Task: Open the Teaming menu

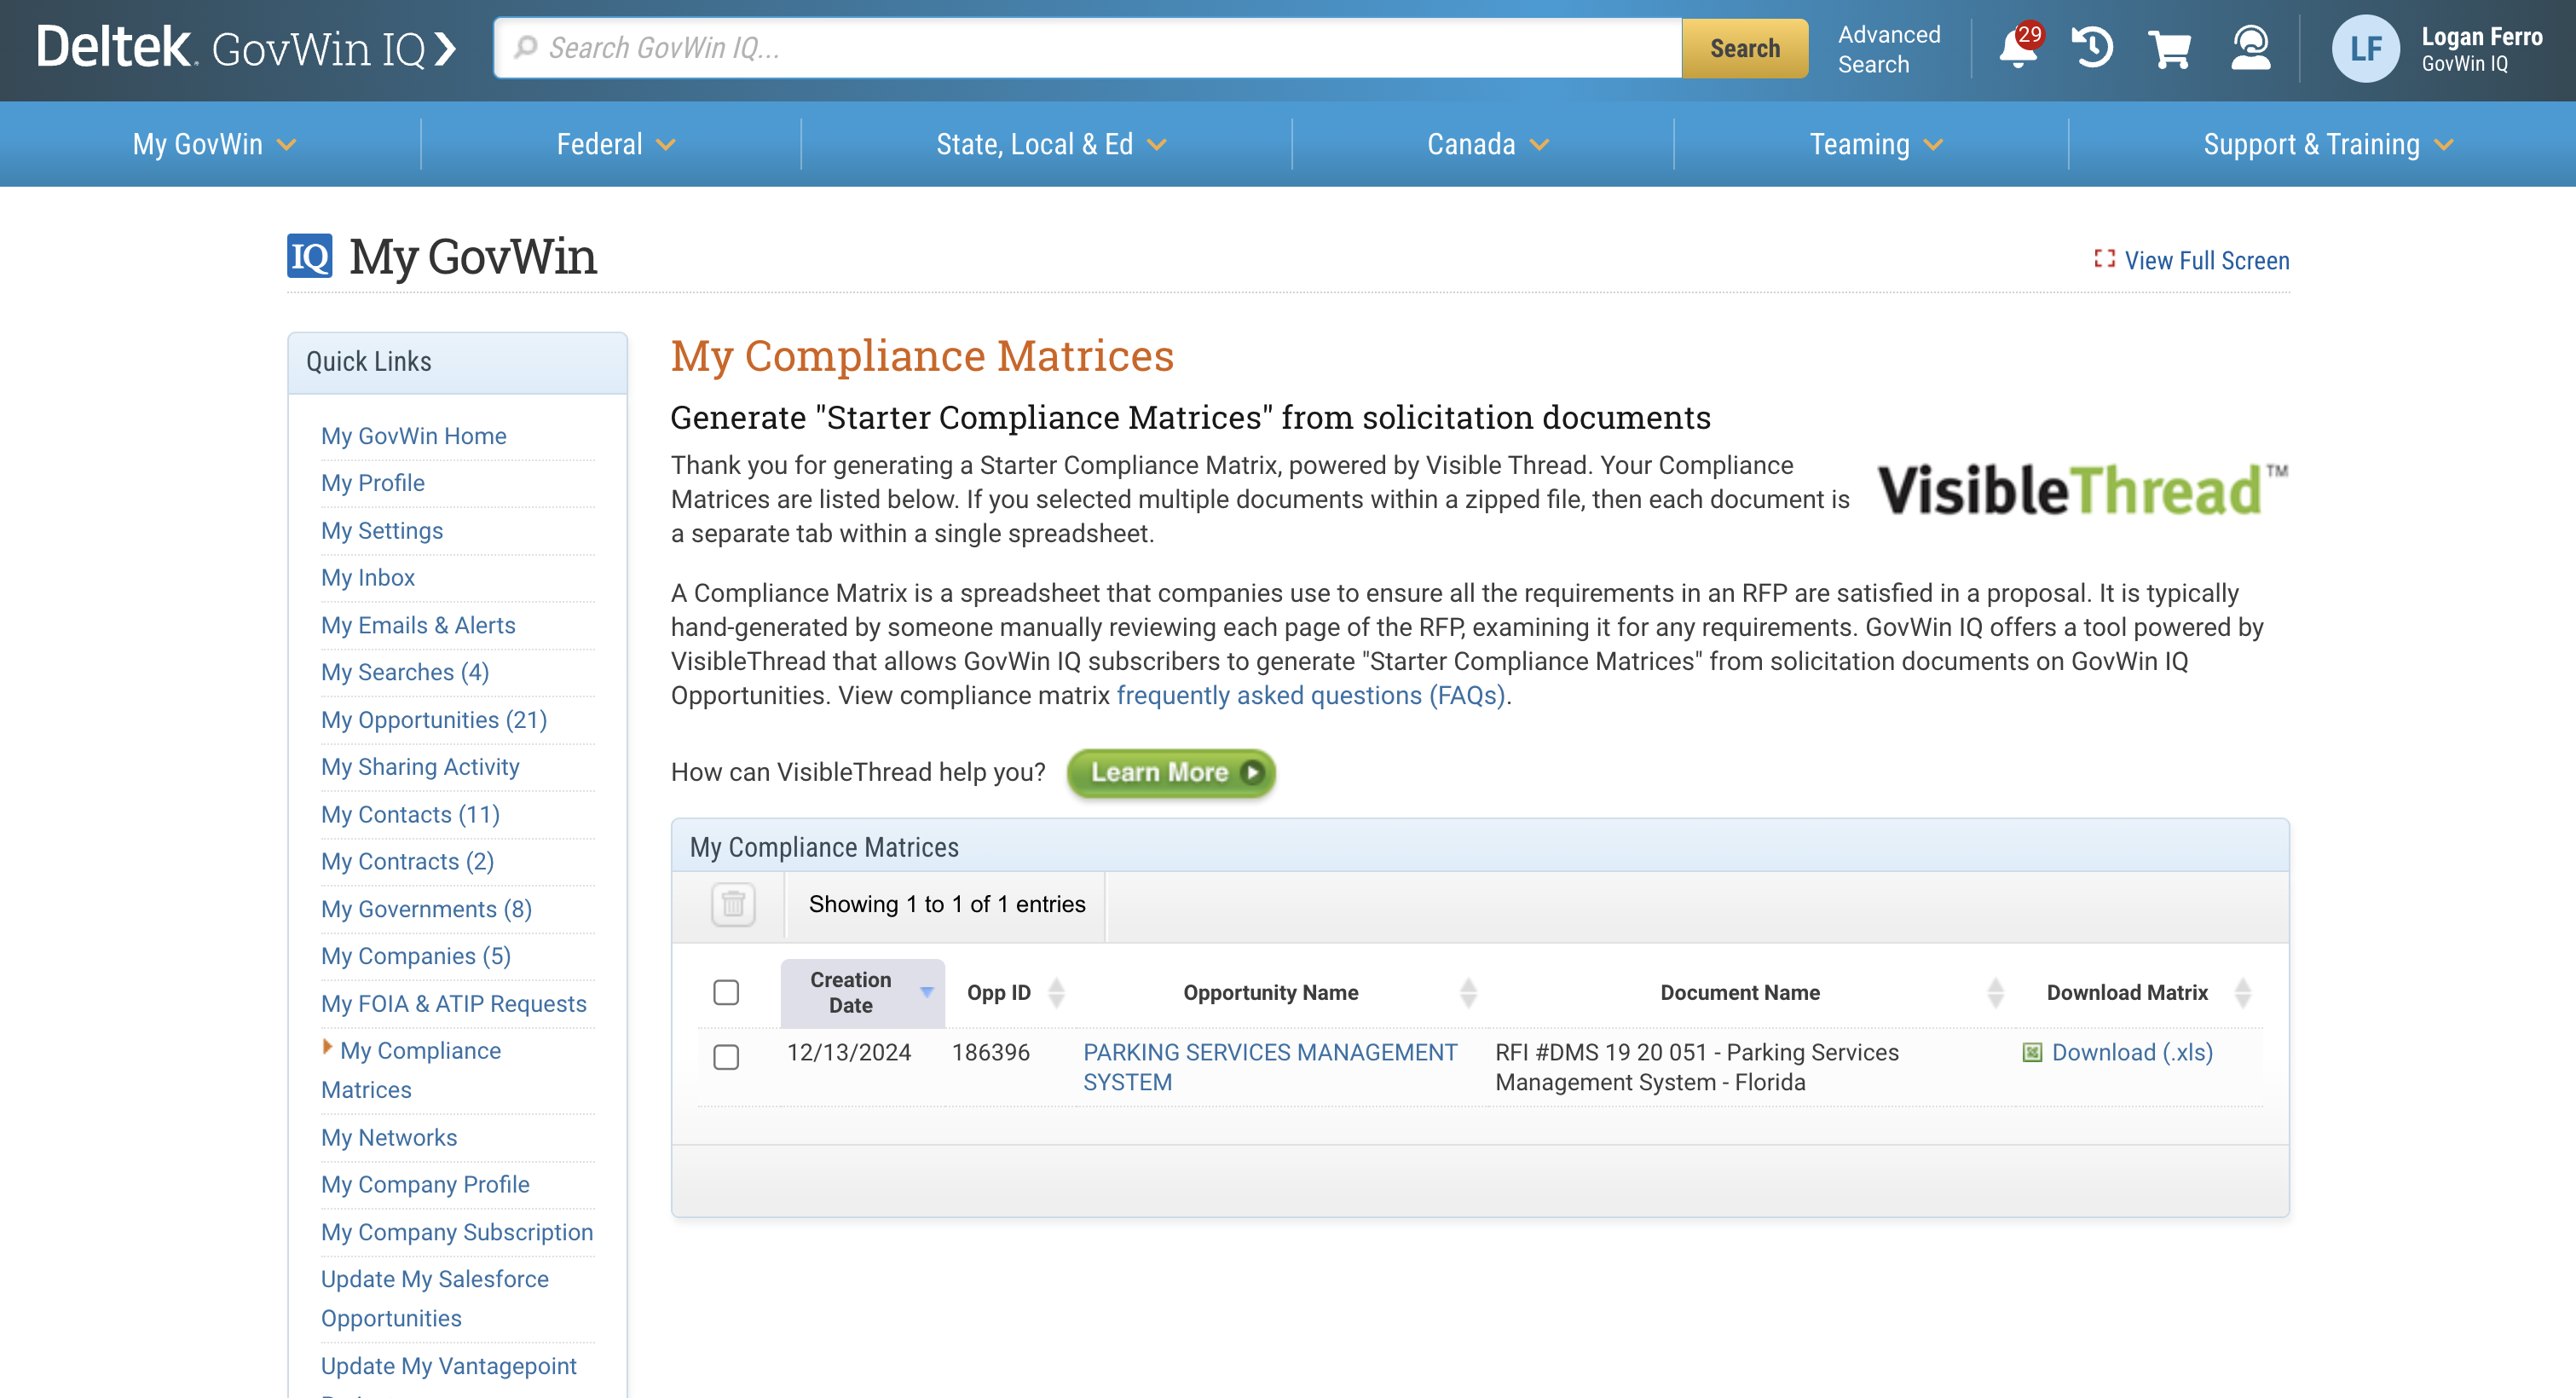Action: [1875, 144]
